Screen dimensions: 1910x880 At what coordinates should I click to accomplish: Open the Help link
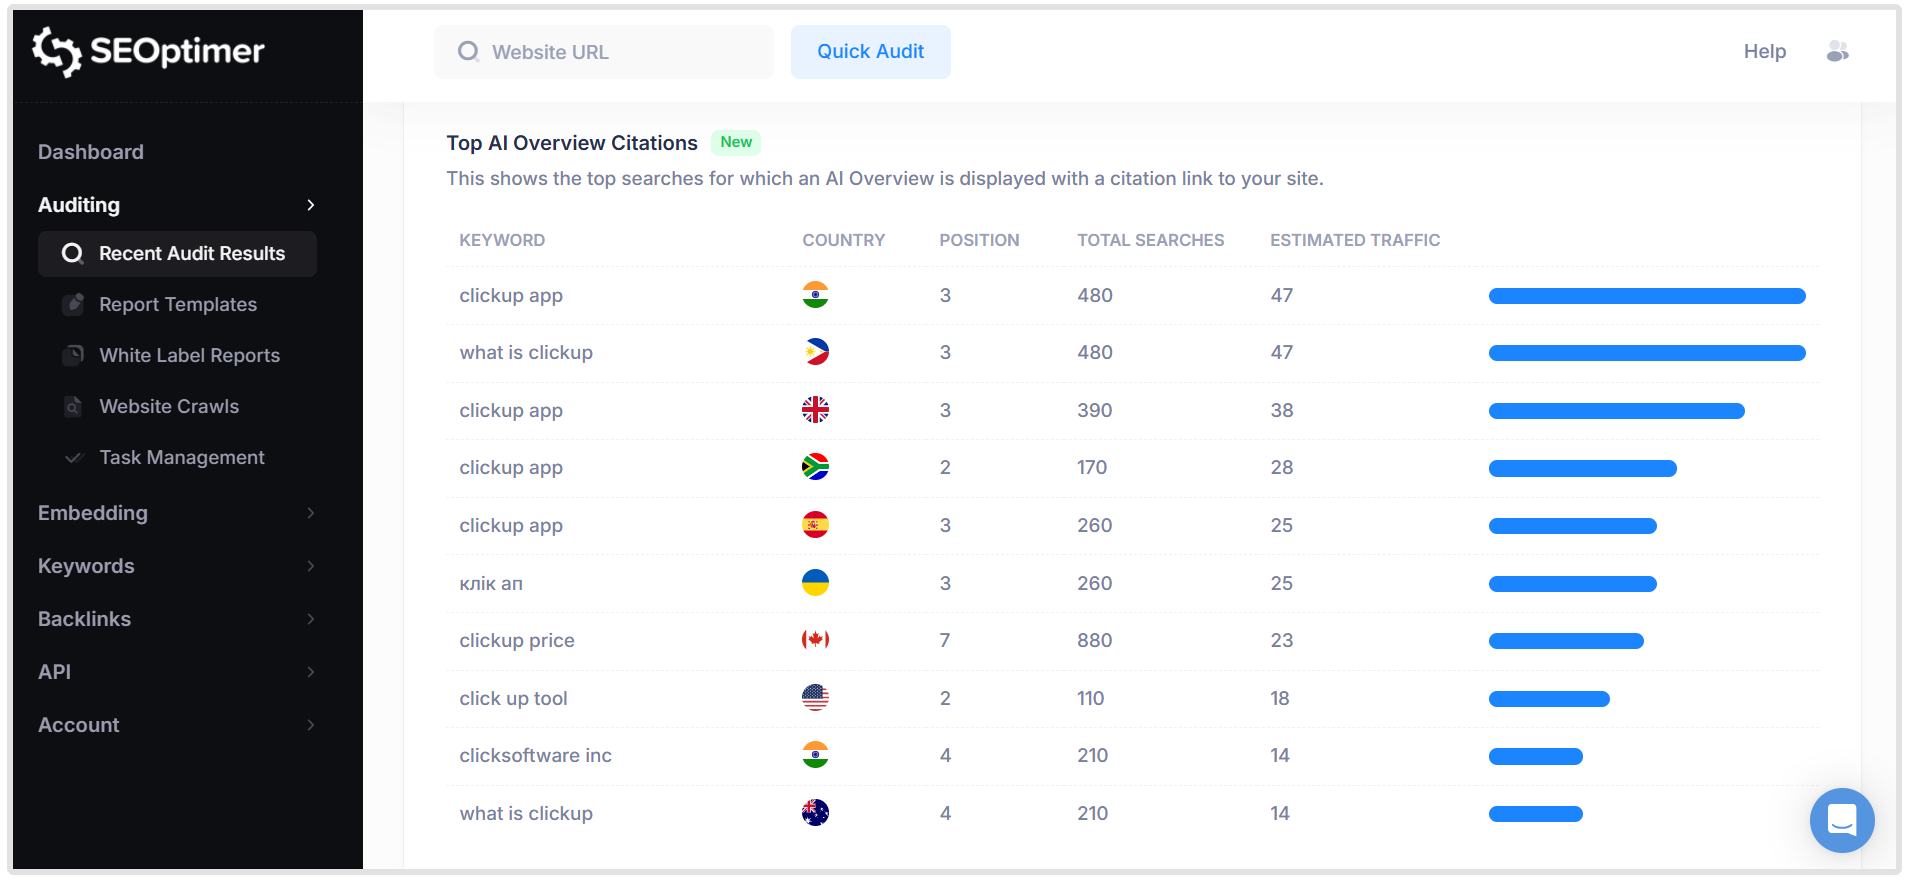click(x=1764, y=52)
